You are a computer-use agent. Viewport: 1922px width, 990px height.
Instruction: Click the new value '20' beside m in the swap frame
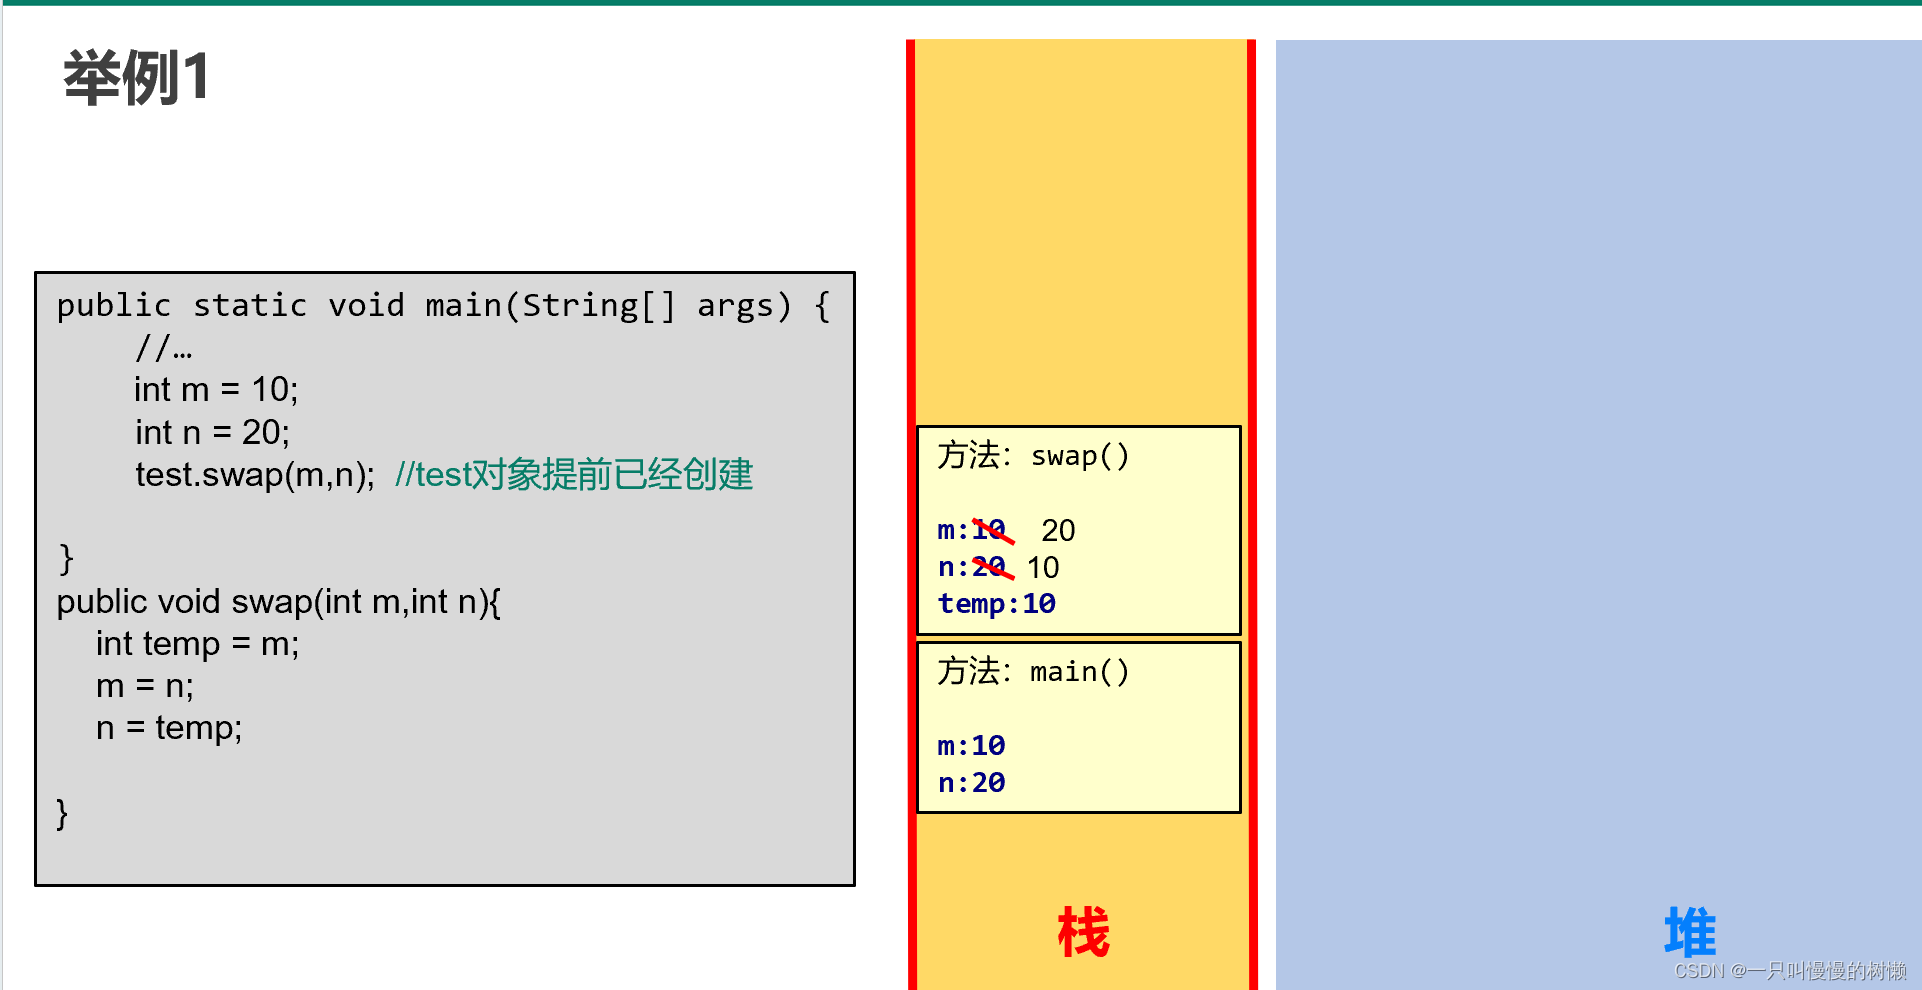(1058, 531)
